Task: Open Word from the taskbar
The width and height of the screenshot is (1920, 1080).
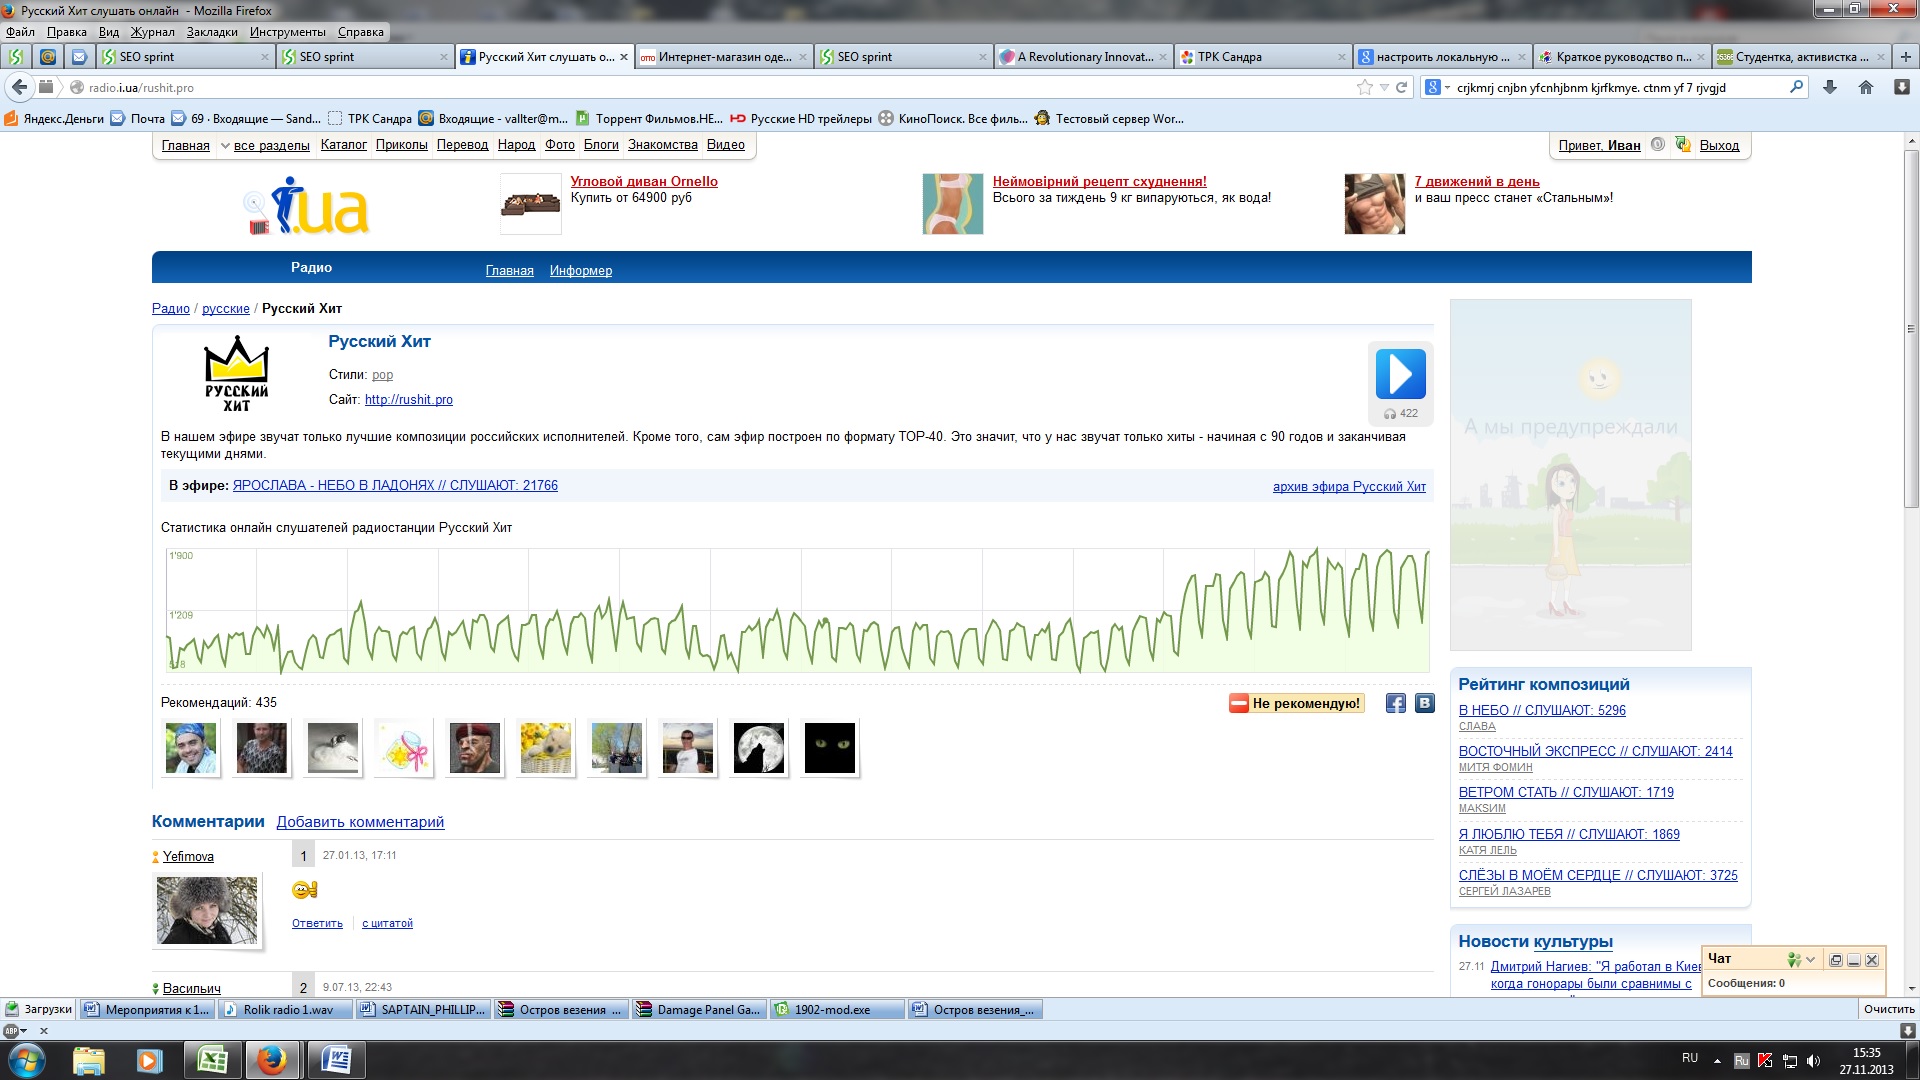Action: point(335,1060)
